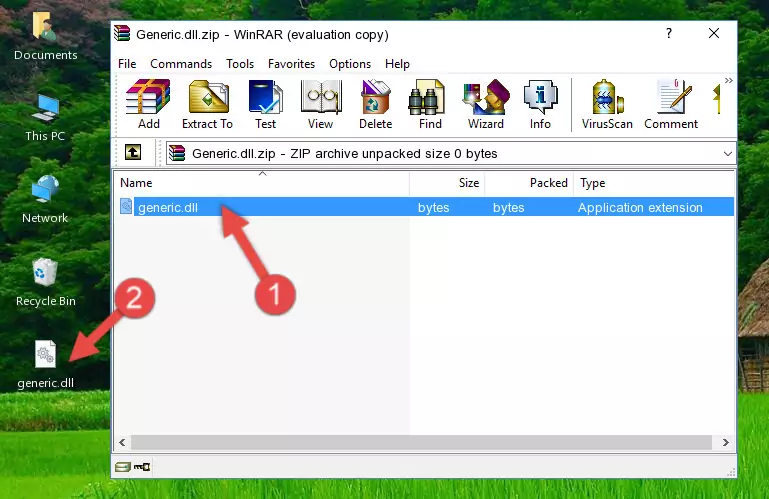Start VirusScan on the archive
Viewport: 769px width, 499px height.
(607, 105)
